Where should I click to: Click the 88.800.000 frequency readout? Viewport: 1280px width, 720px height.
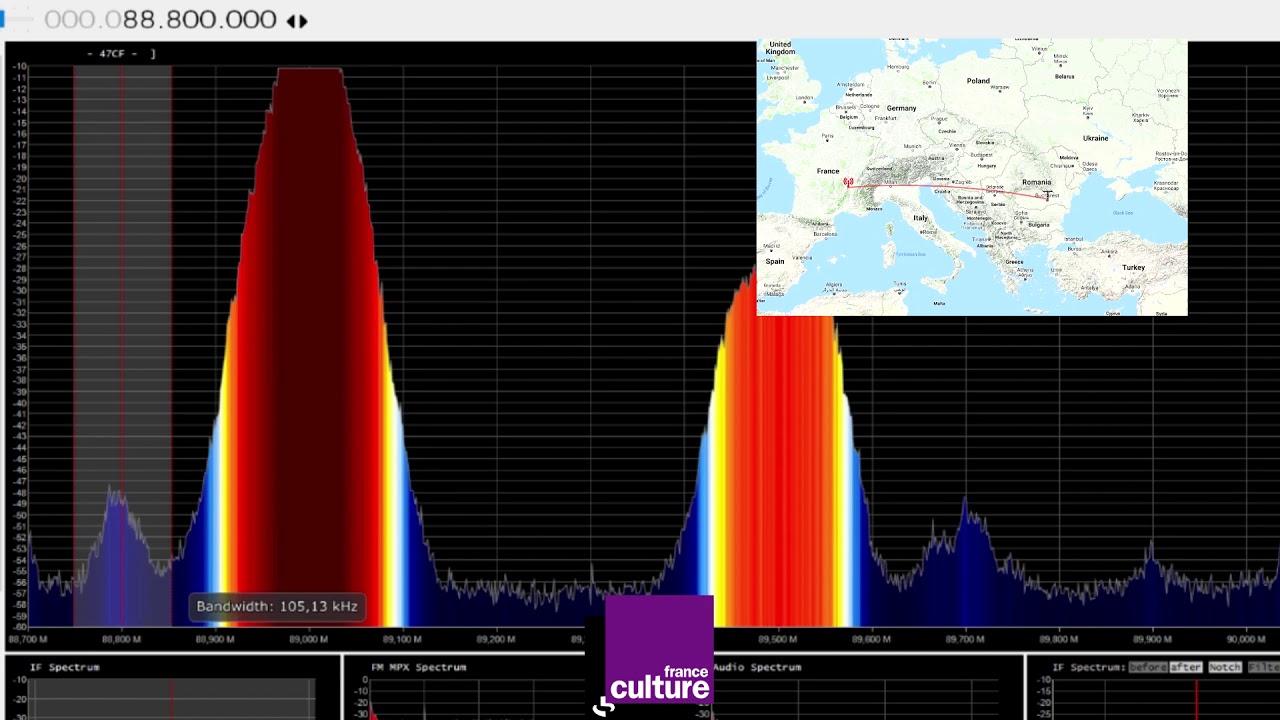click(199, 20)
